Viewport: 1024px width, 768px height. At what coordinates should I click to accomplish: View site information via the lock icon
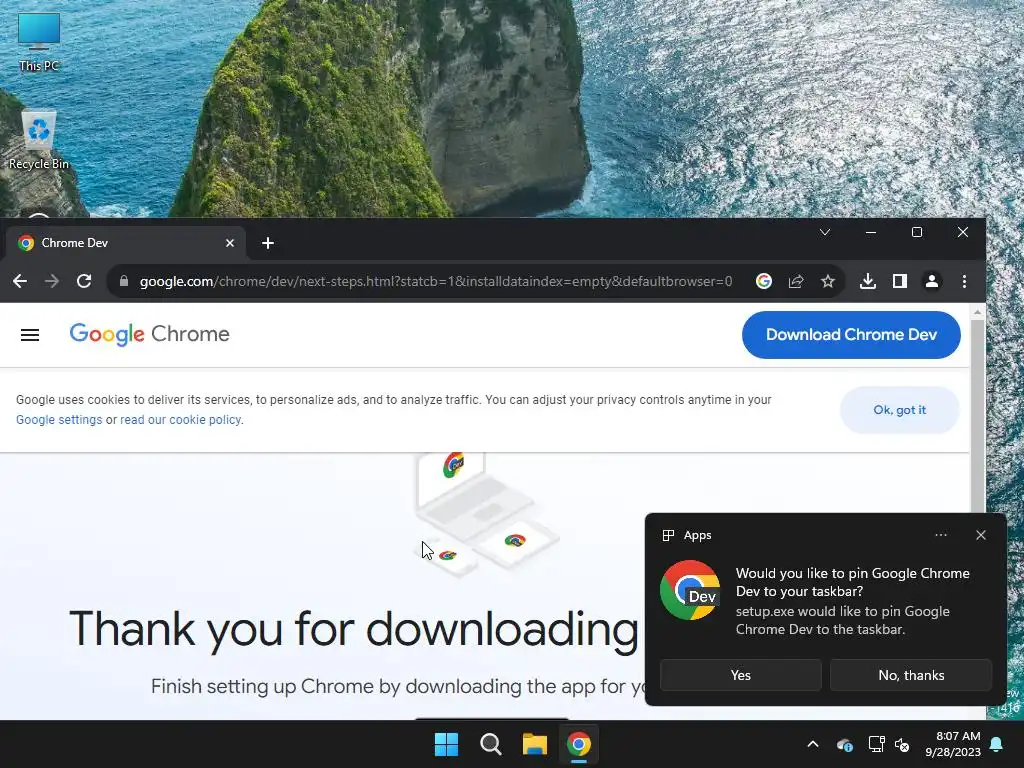tap(124, 281)
